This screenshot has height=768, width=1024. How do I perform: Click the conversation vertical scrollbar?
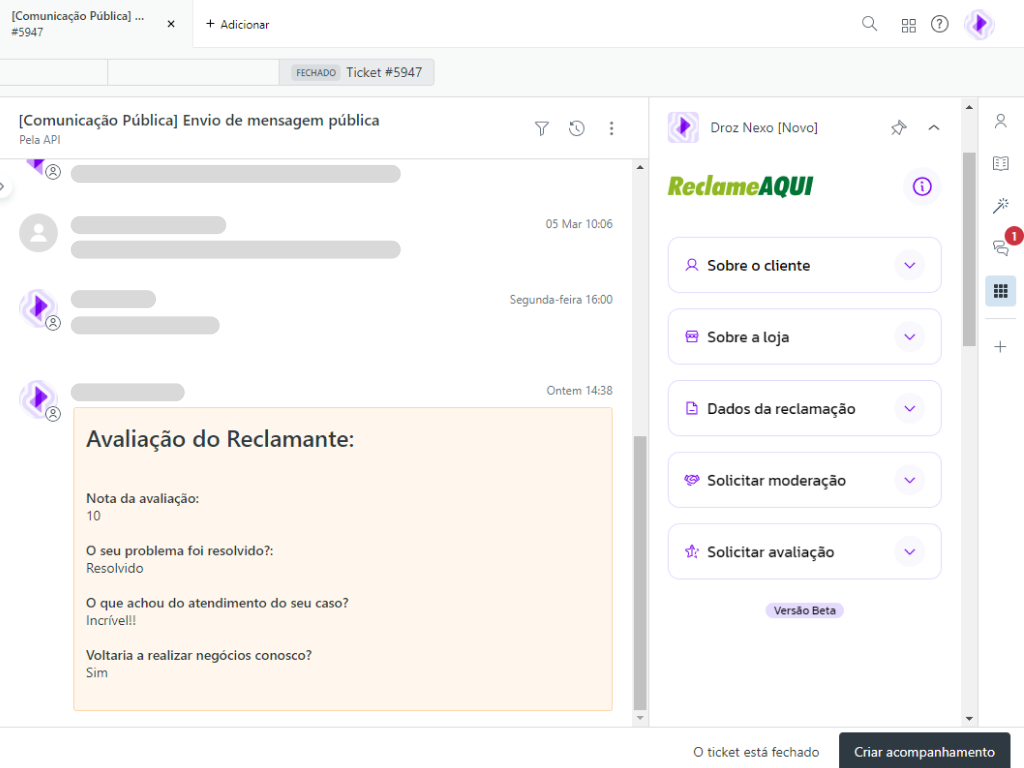640,570
